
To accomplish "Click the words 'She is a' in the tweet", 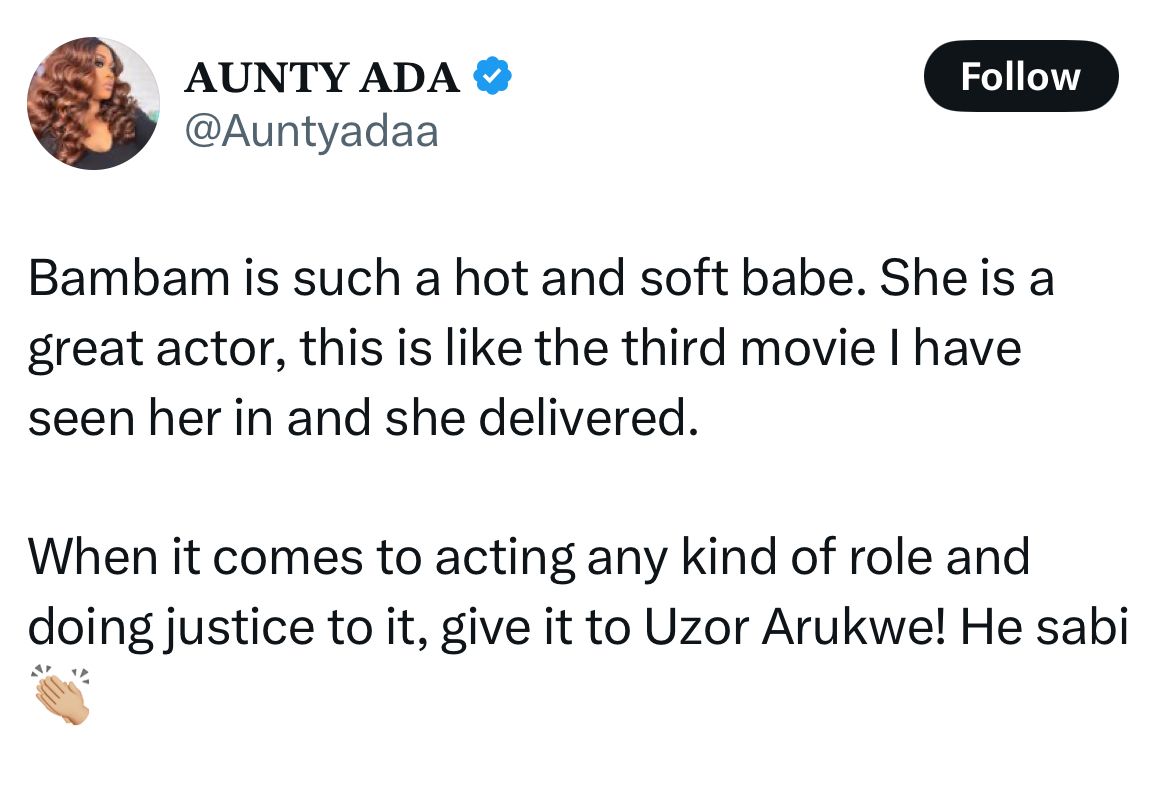I will (x=967, y=278).
